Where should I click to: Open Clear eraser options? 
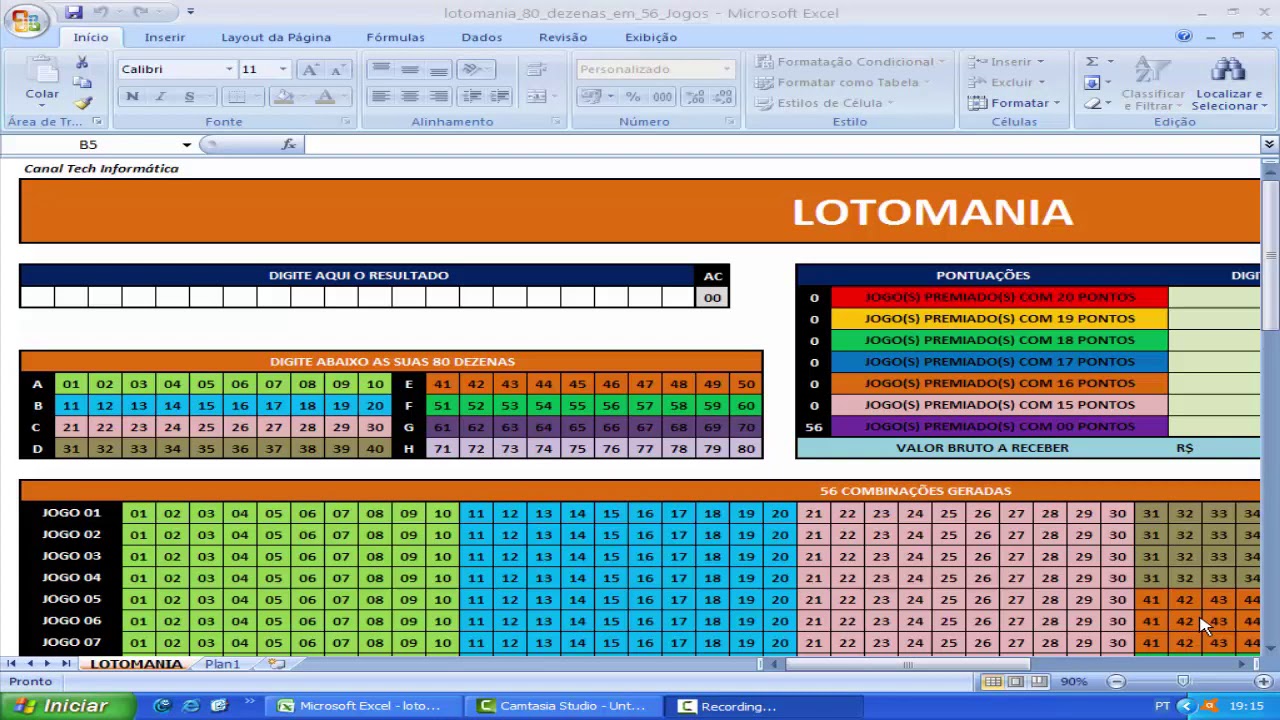[1092, 103]
